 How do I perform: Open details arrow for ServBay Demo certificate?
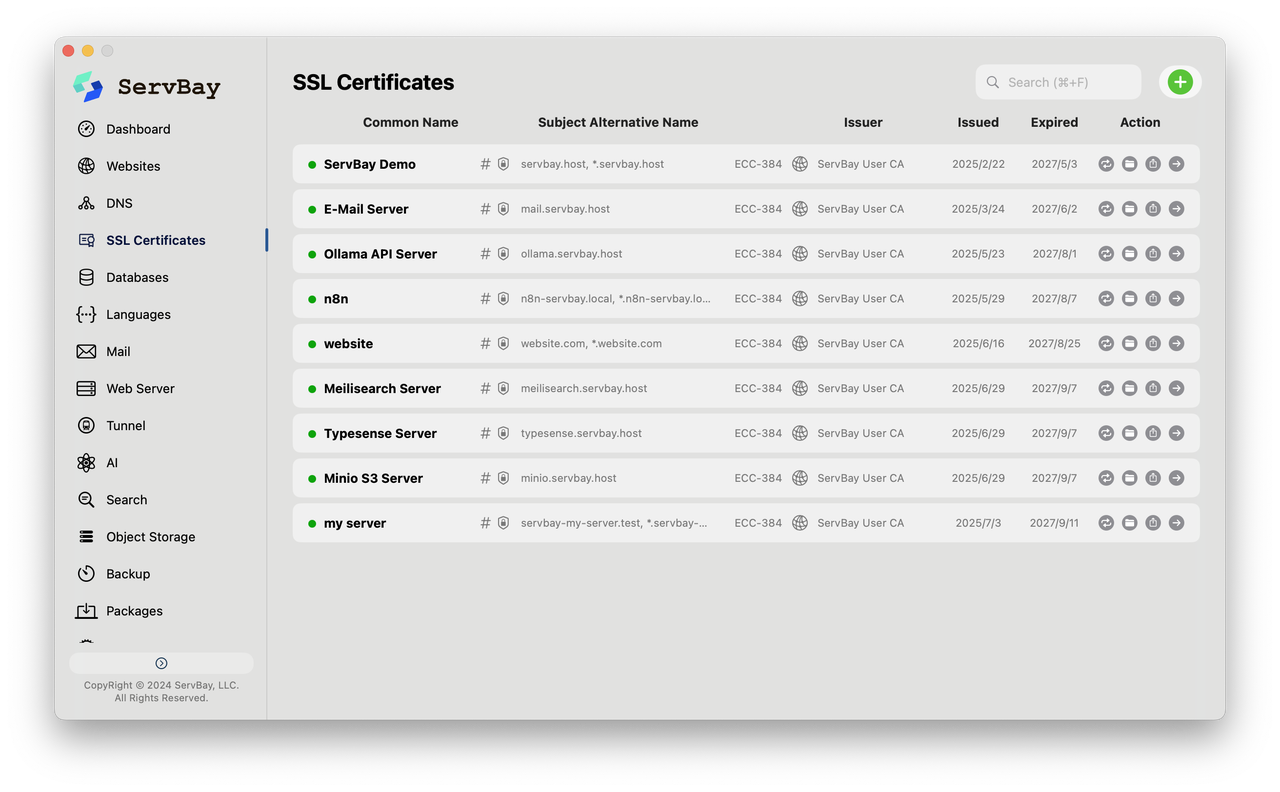[1176, 164]
